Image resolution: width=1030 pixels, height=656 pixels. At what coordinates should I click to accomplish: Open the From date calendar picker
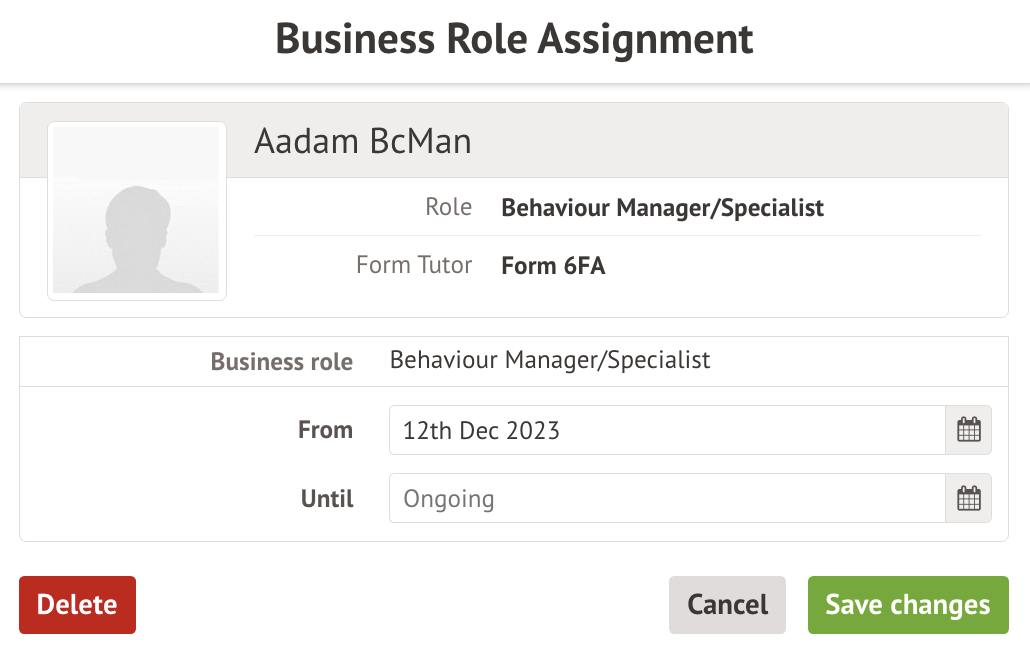point(968,430)
